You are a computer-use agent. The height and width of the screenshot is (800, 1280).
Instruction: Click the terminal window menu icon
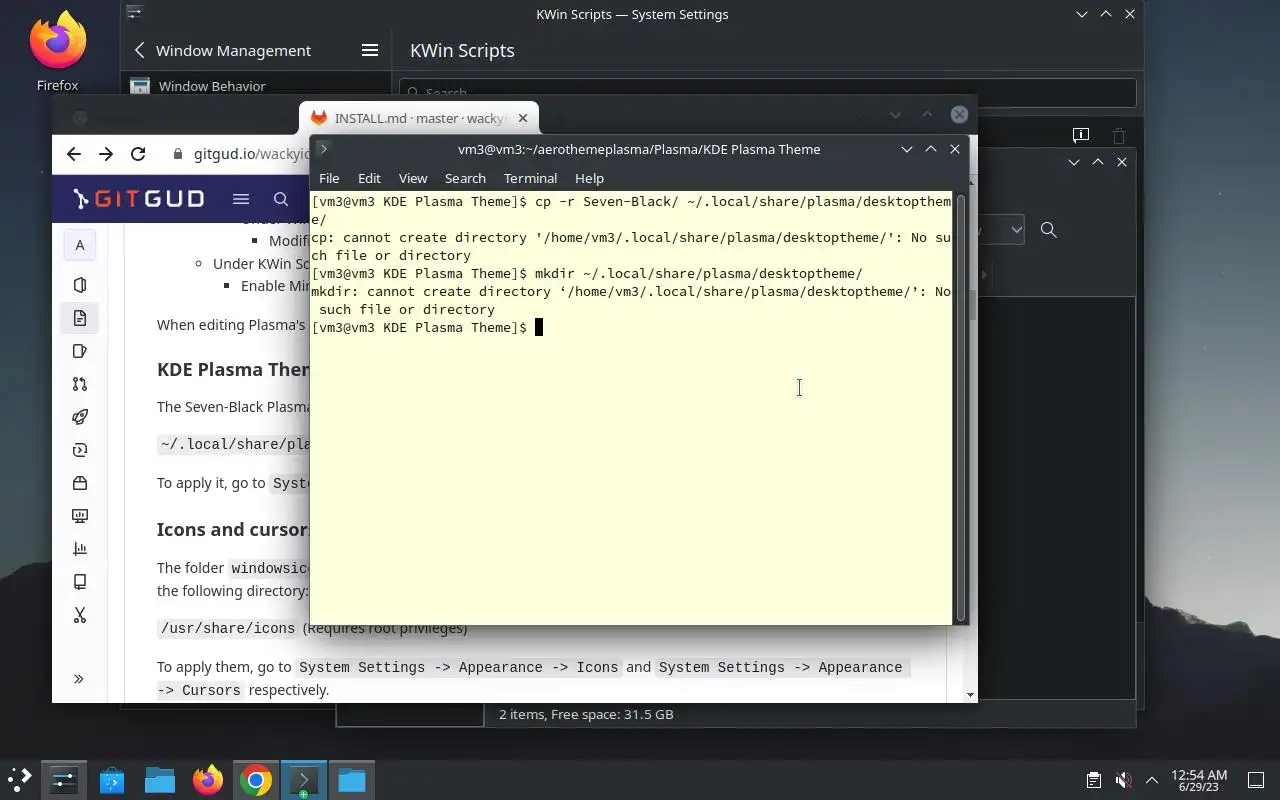(x=323, y=149)
